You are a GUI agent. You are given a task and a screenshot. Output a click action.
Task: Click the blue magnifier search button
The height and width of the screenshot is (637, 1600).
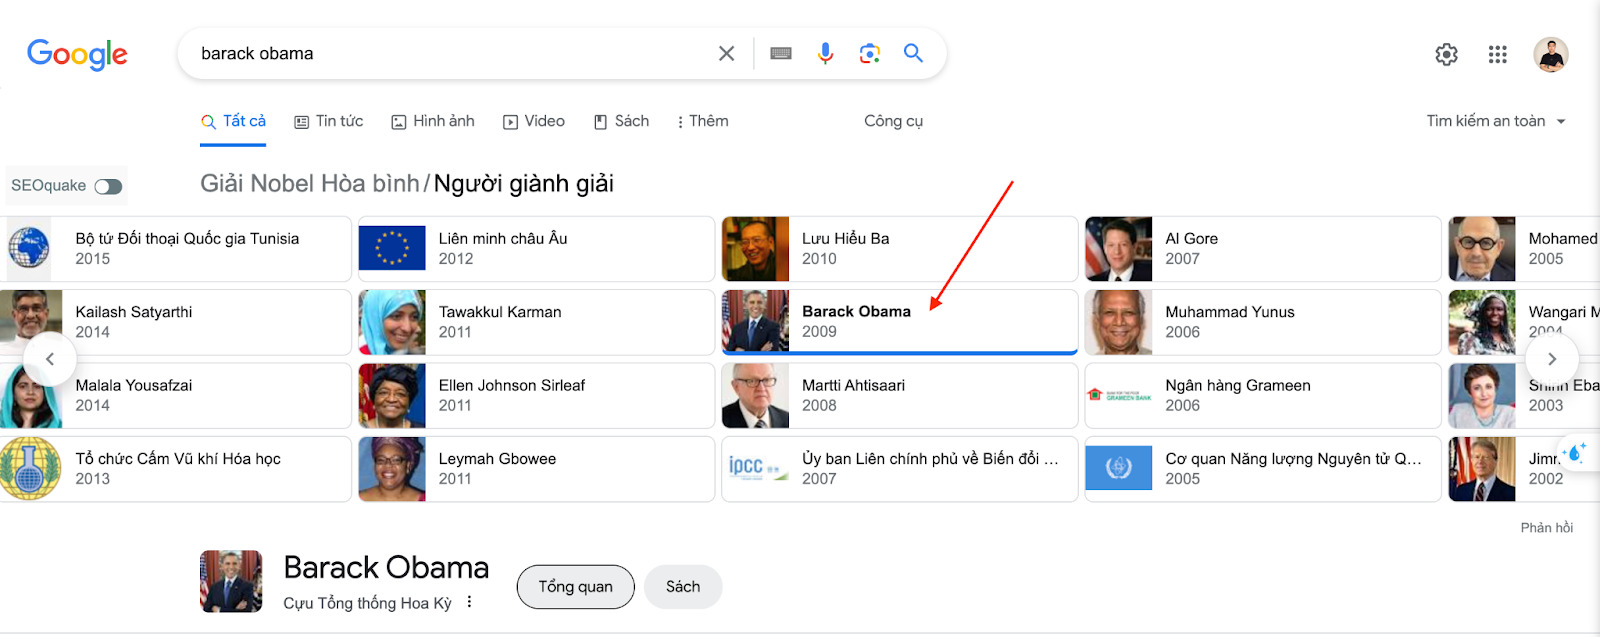coord(913,53)
